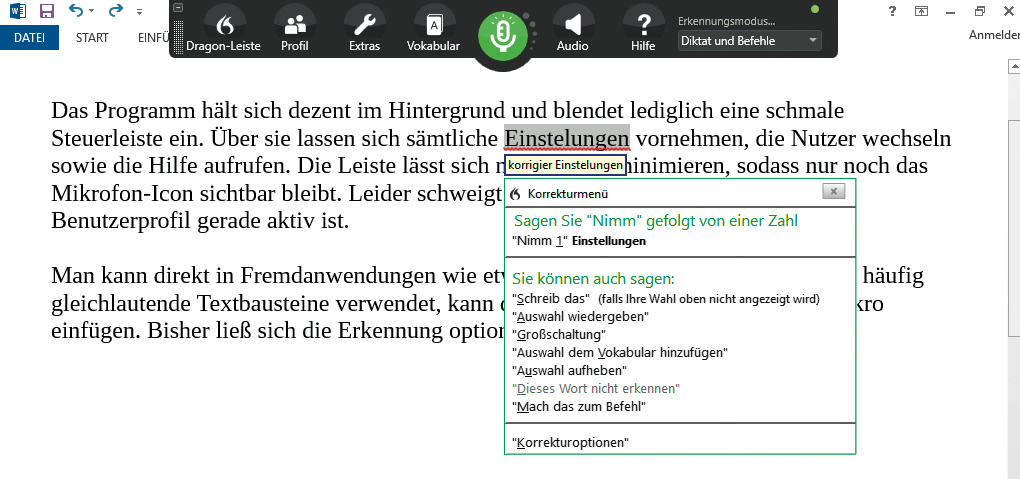The image size is (1020, 479).
Task: Choose "Nimm 1" Einstellungen correction
Action: point(579,241)
